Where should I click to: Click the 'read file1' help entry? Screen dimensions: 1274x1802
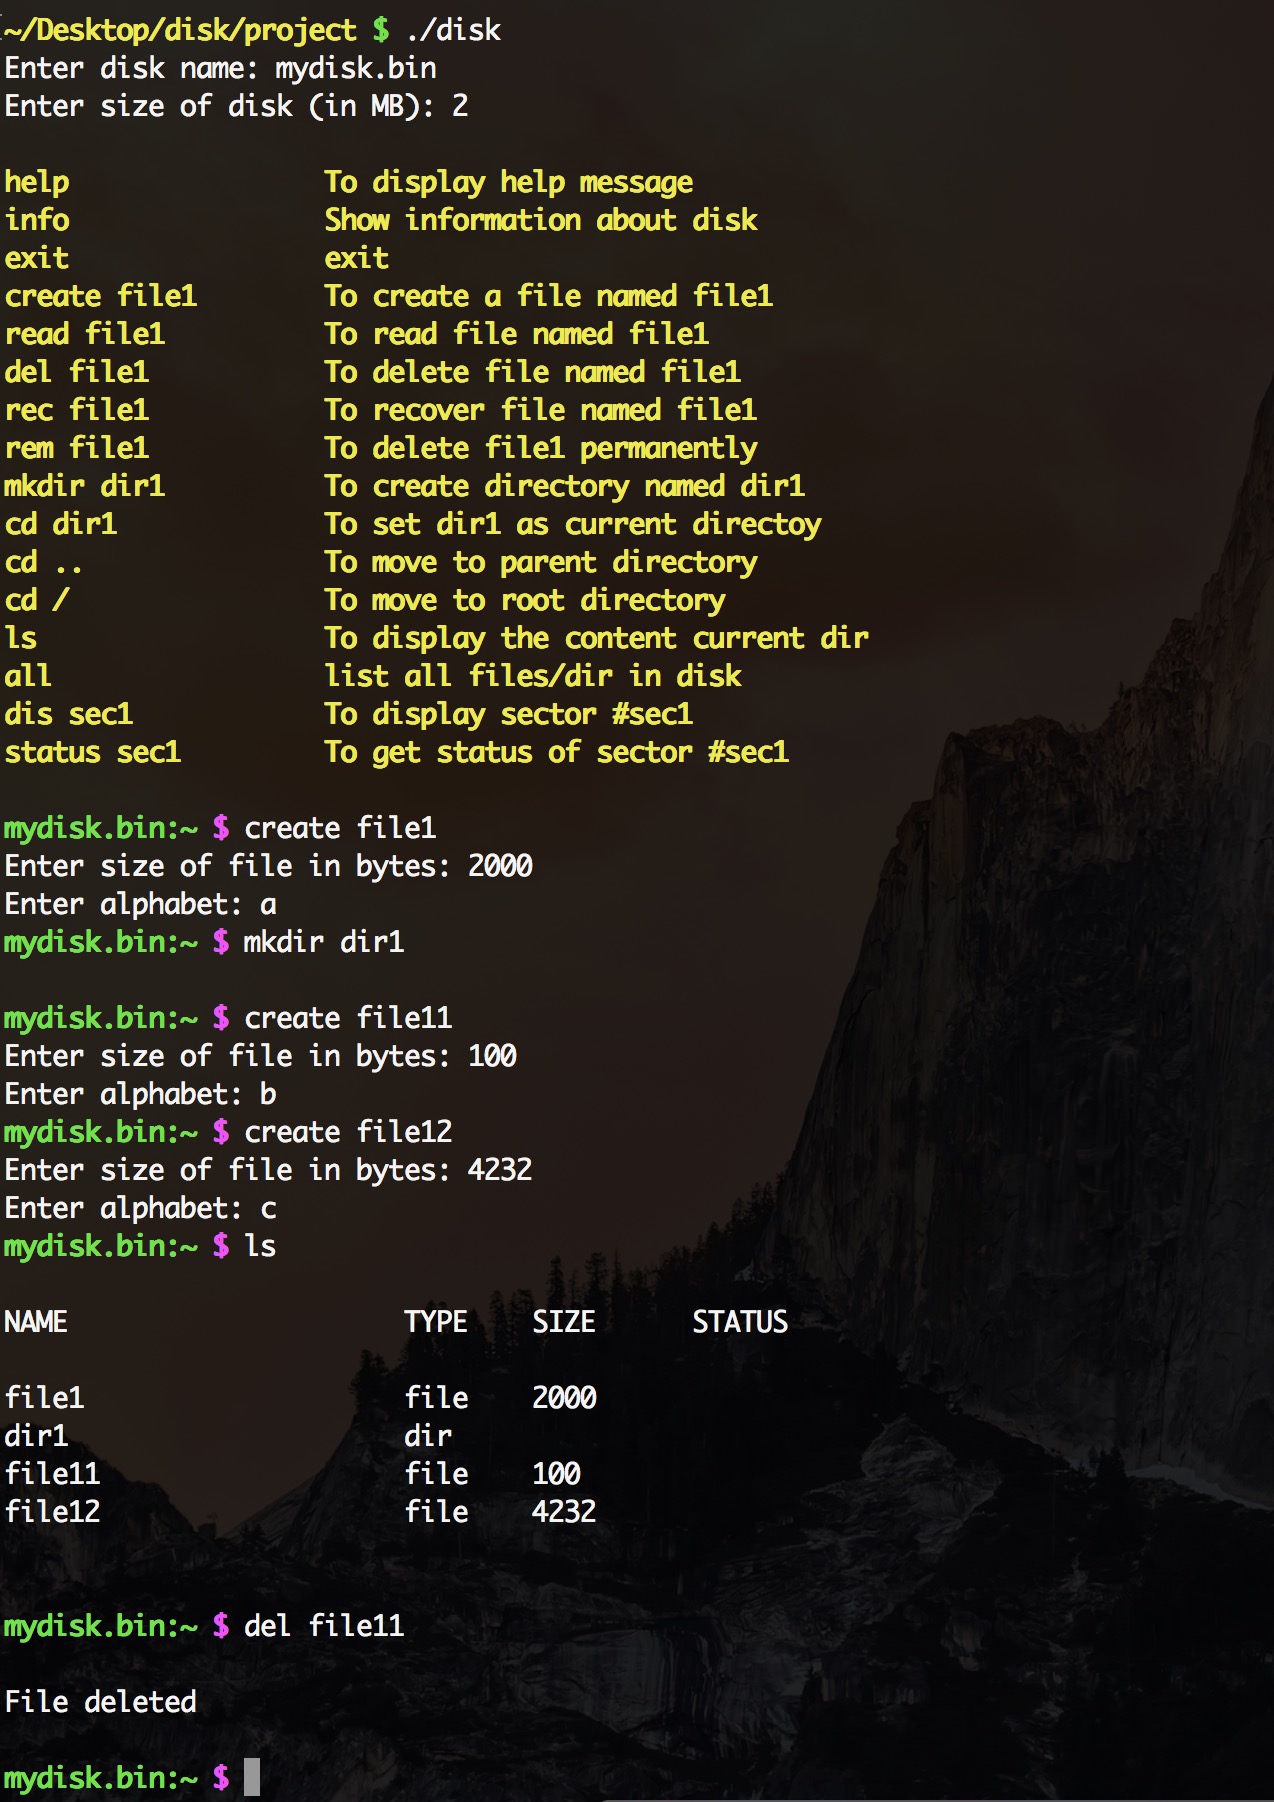pyautogui.click(x=85, y=334)
